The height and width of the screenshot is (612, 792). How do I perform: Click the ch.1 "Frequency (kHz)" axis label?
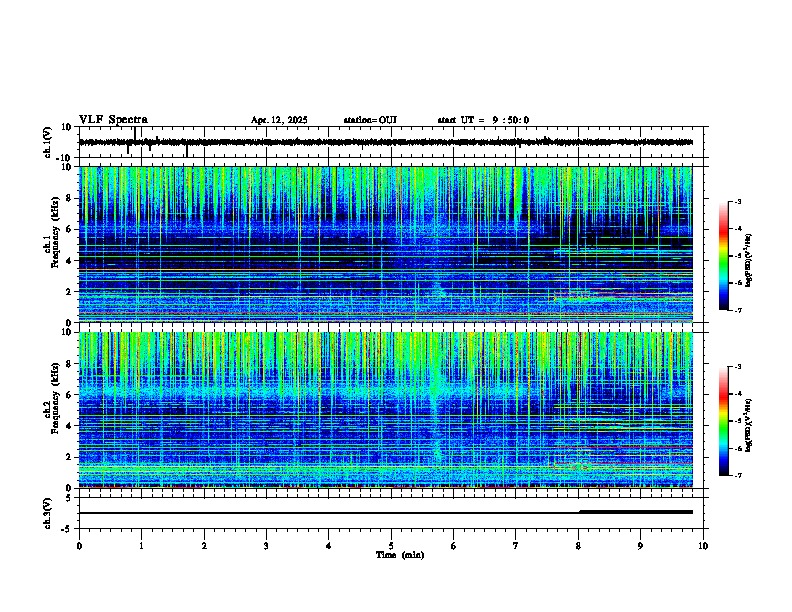coord(55,232)
